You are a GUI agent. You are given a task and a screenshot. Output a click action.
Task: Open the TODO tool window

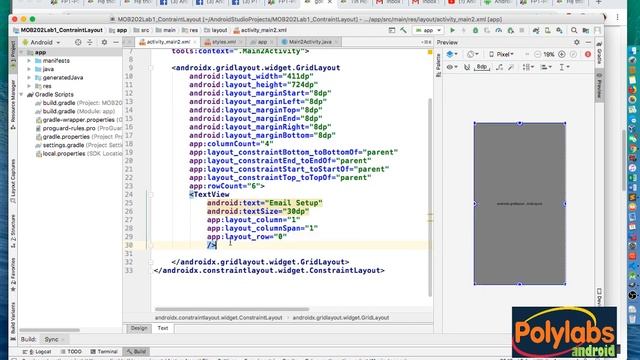click(71, 351)
